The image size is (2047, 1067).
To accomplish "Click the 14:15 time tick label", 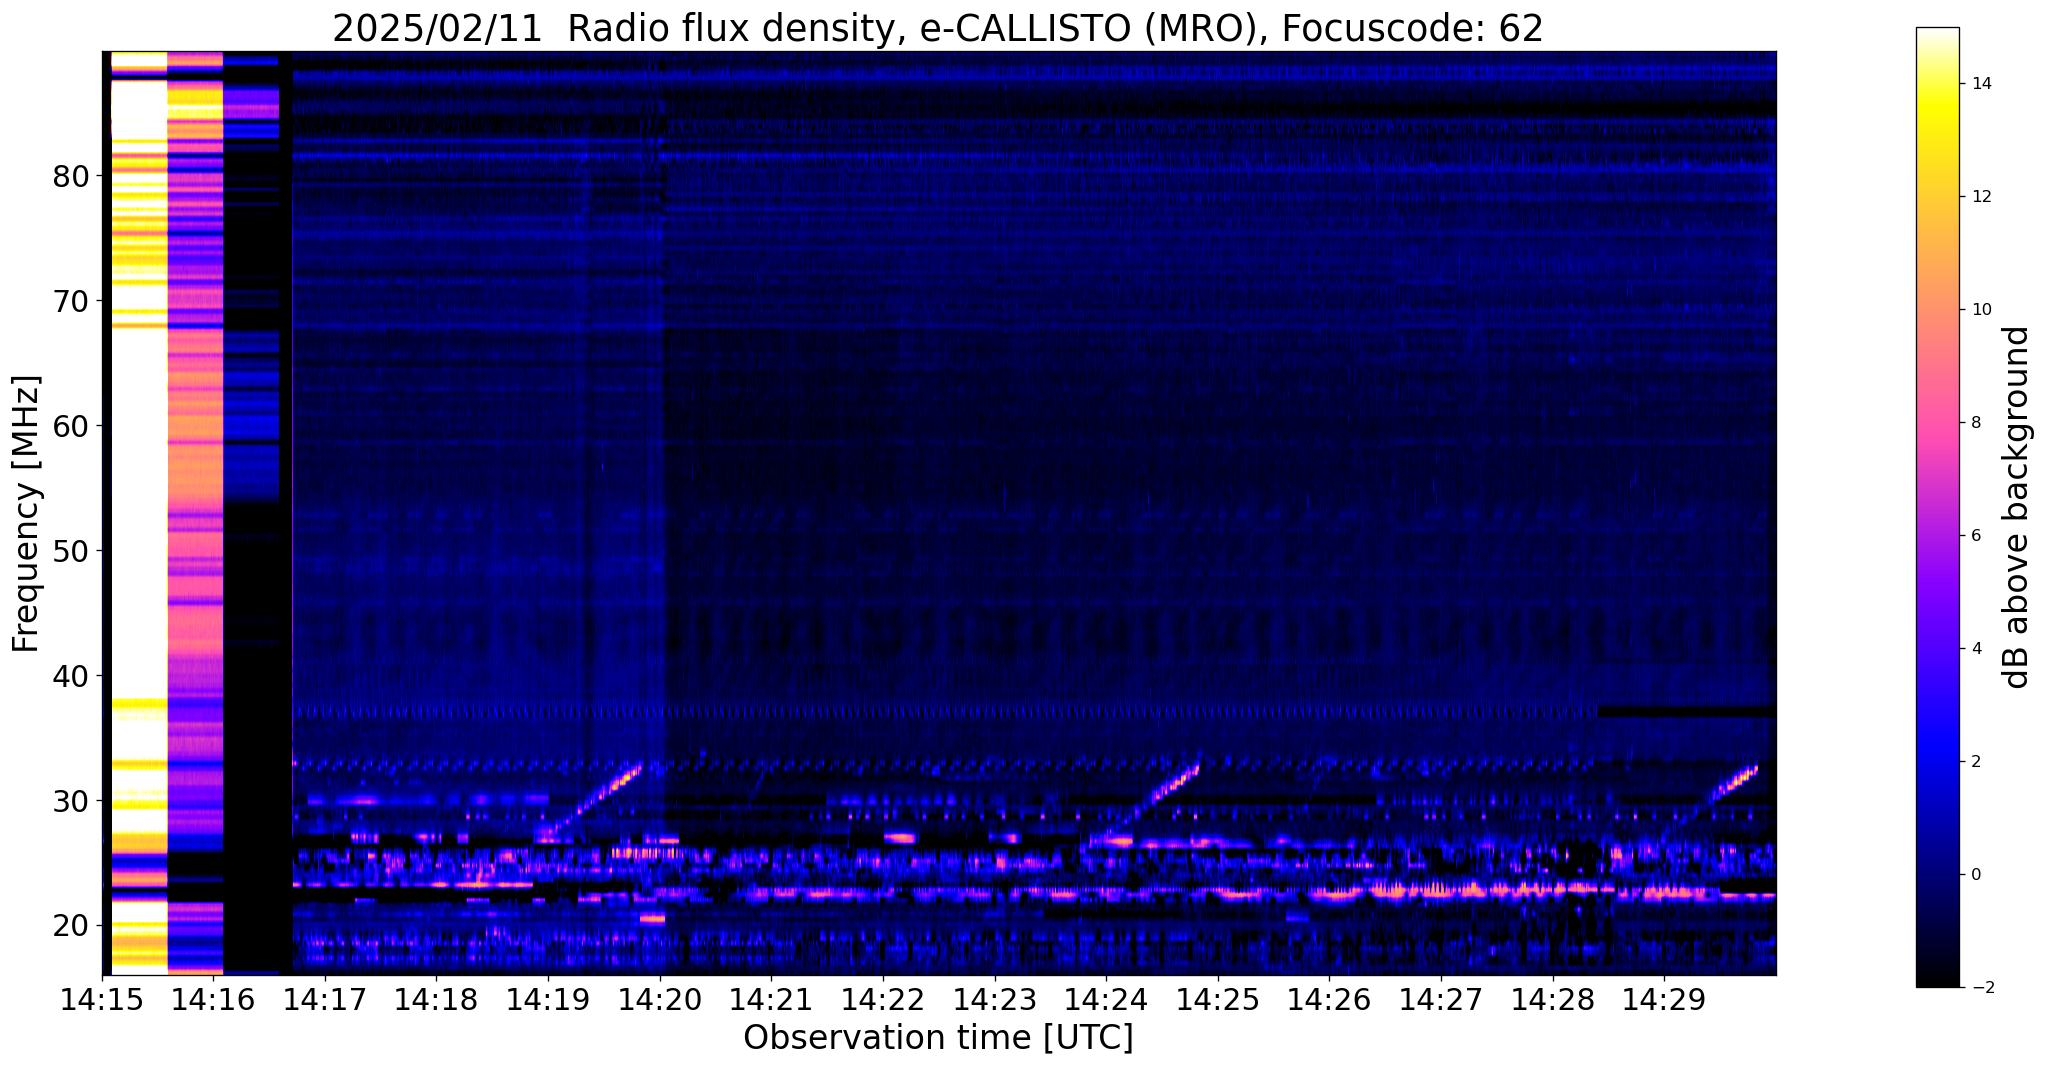I will 103,1000.
